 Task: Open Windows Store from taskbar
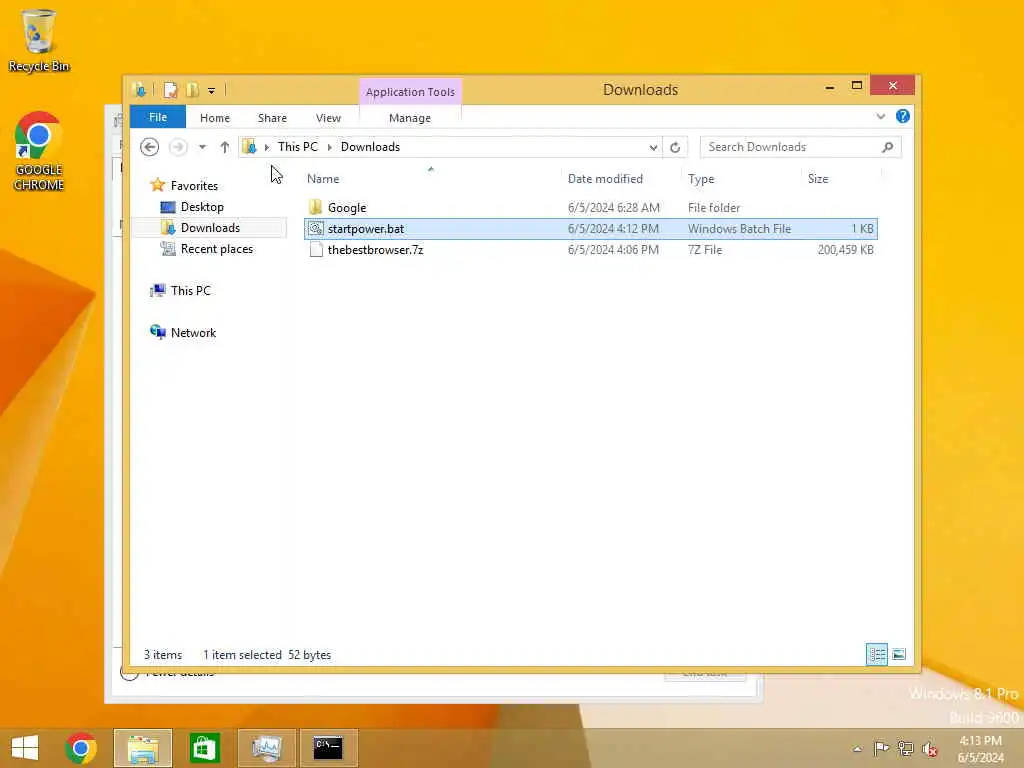[204, 748]
